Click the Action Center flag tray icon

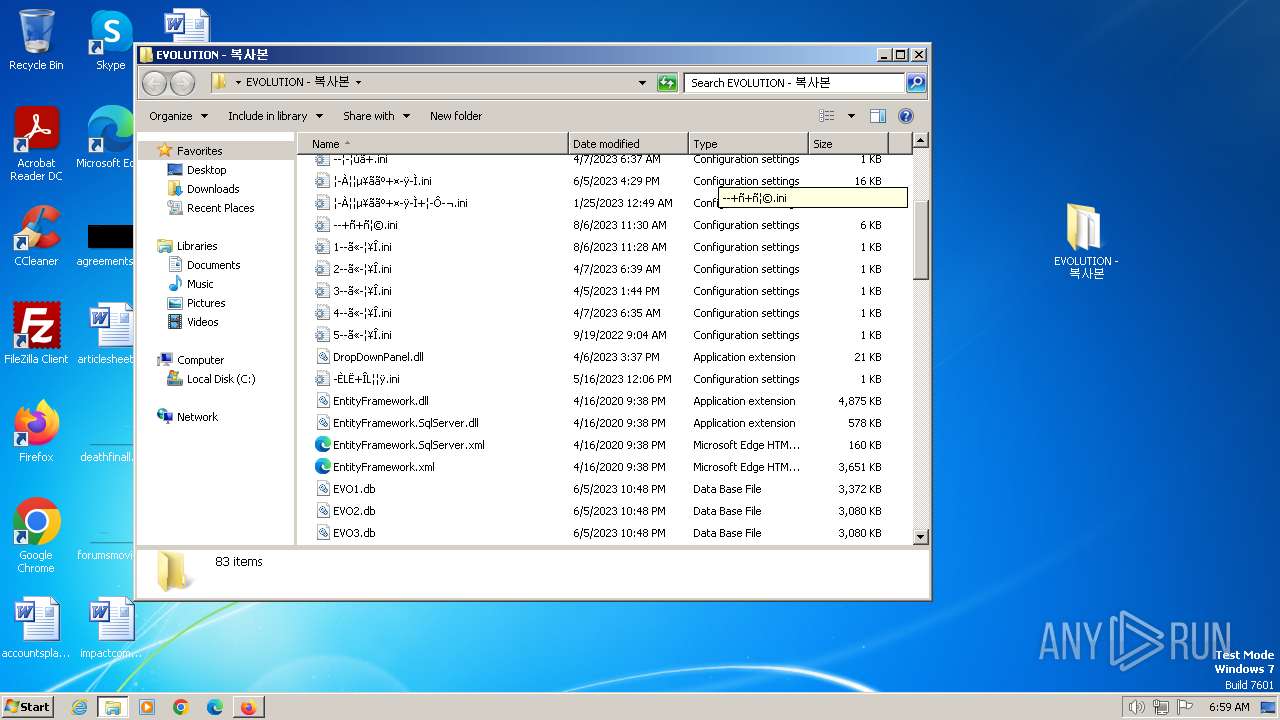point(1184,707)
